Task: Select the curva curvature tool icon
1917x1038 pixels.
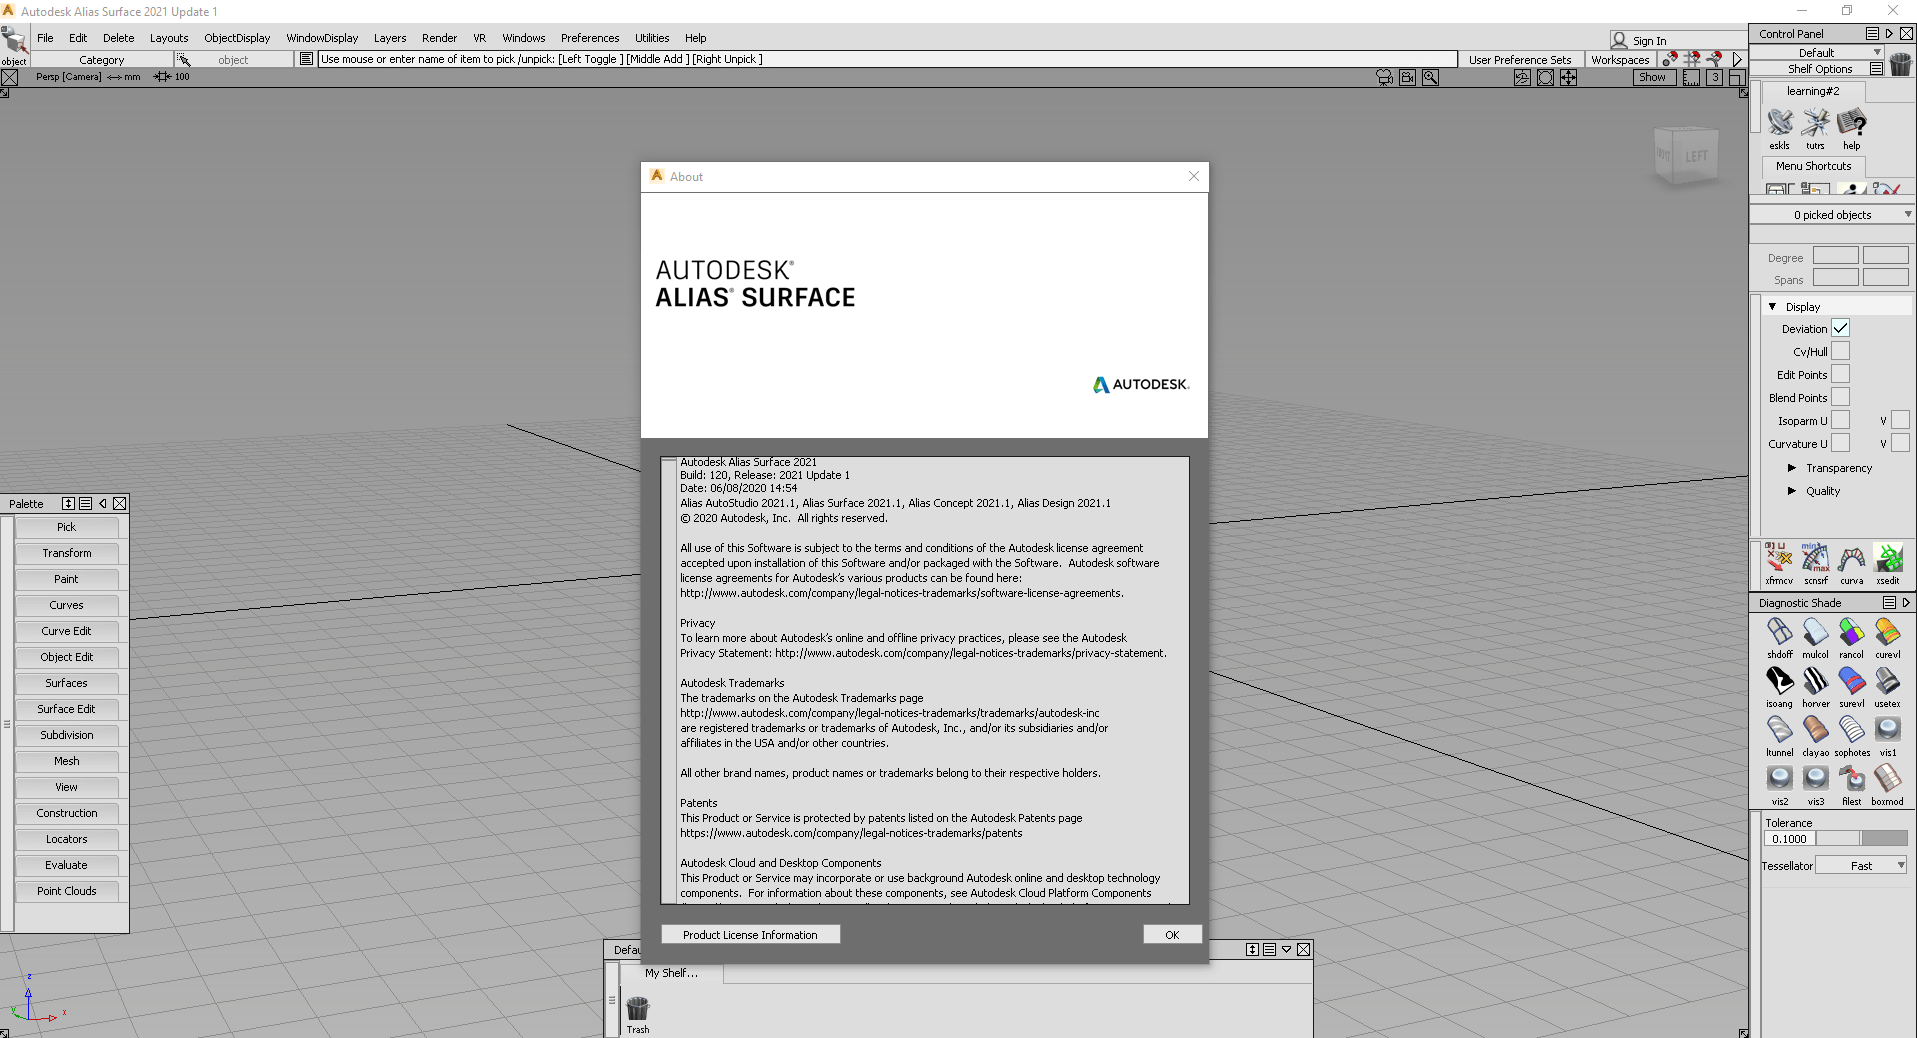Action: pos(1852,559)
